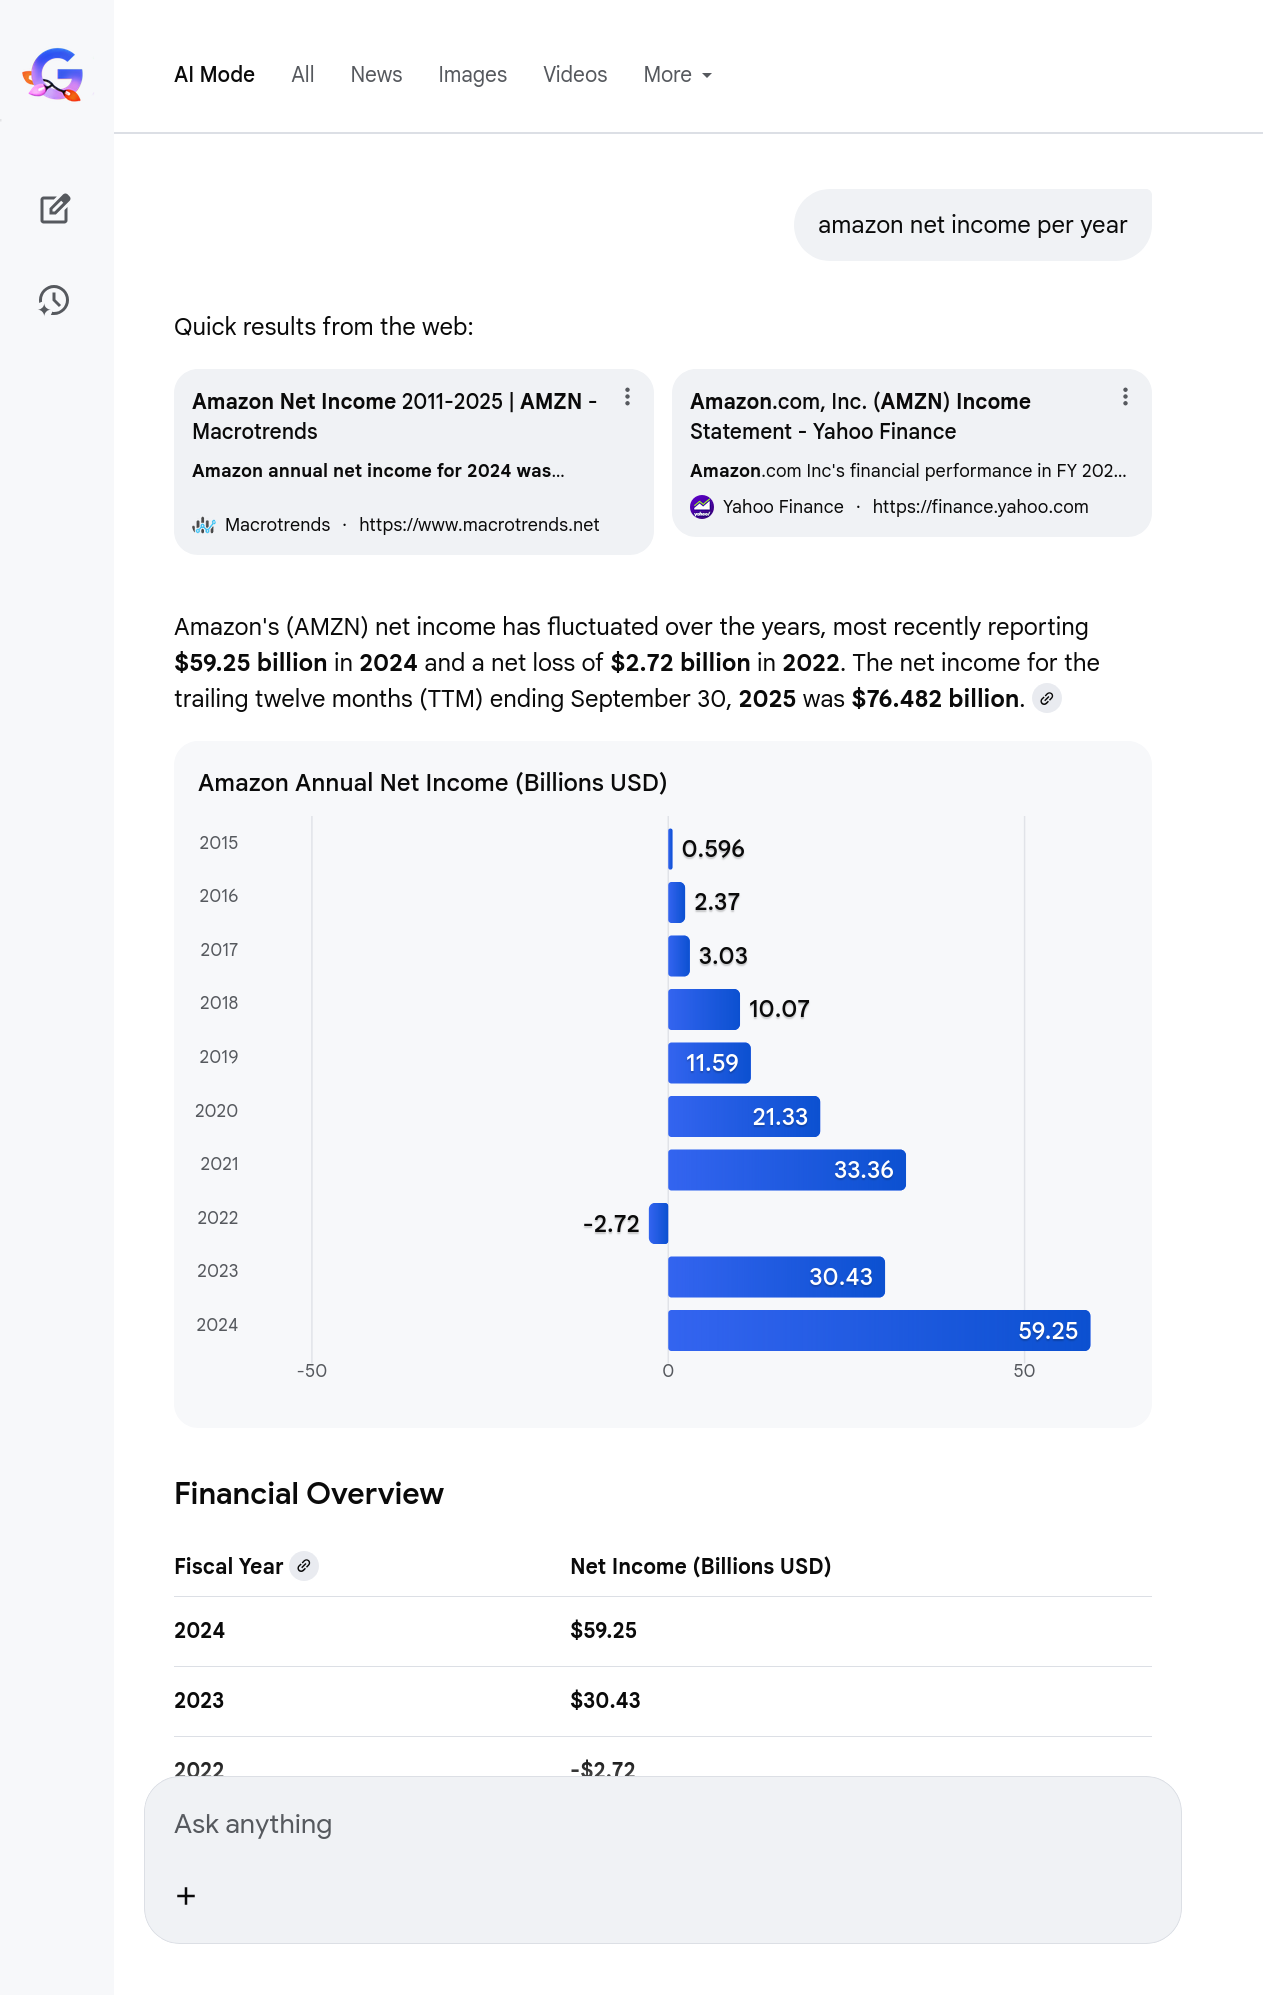
Task: Expand the More dropdown menu
Action: click(x=677, y=75)
